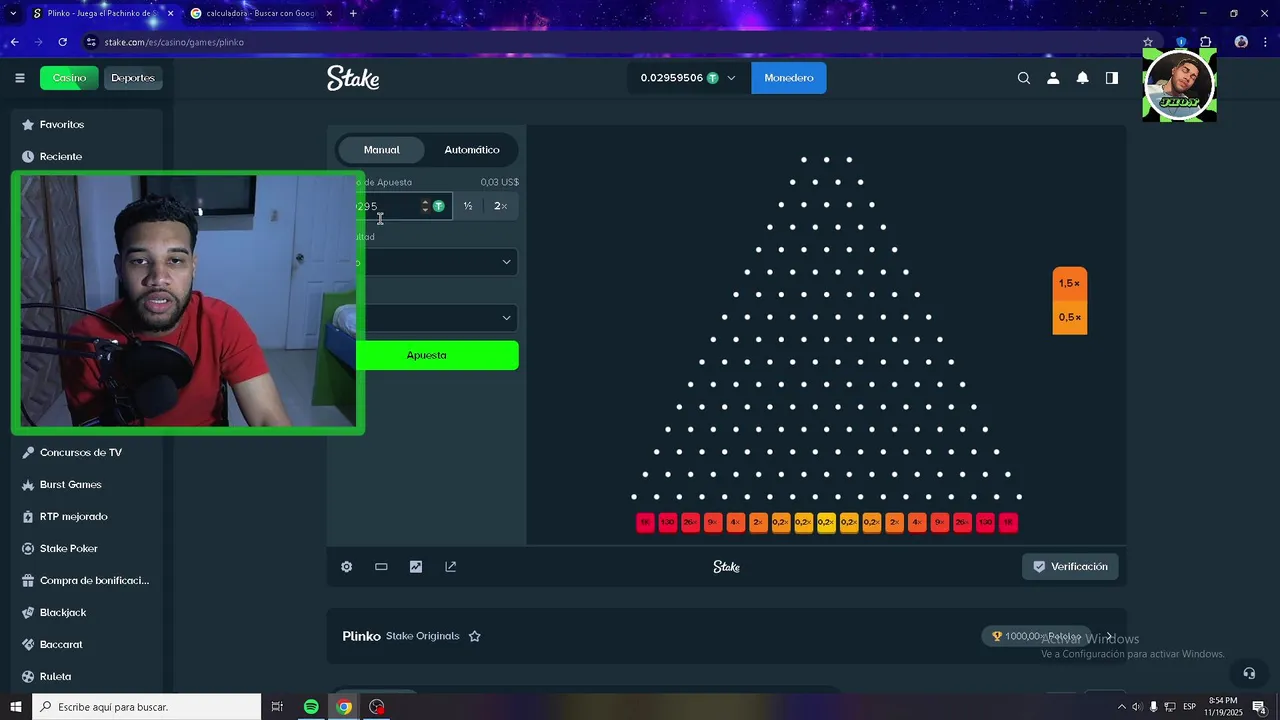Open the hamburger sidebar menu
Viewport: 1280px width, 720px height.
click(20, 78)
